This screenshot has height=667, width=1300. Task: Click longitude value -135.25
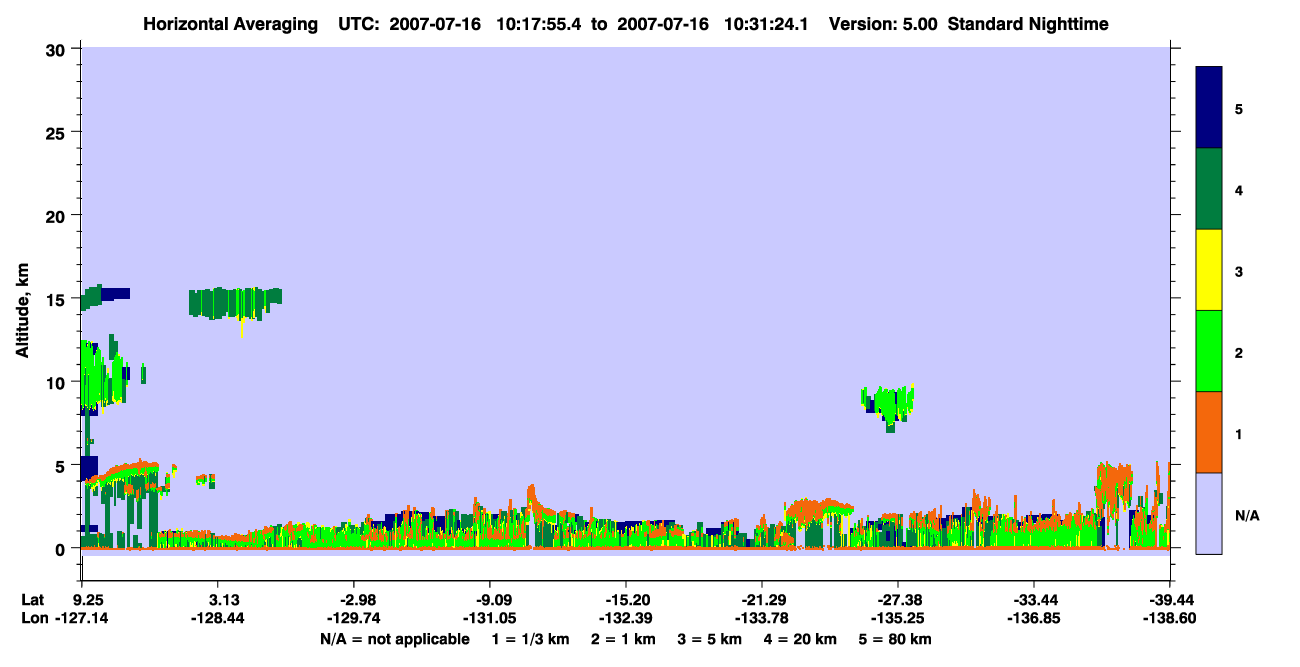(x=898, y=619)
